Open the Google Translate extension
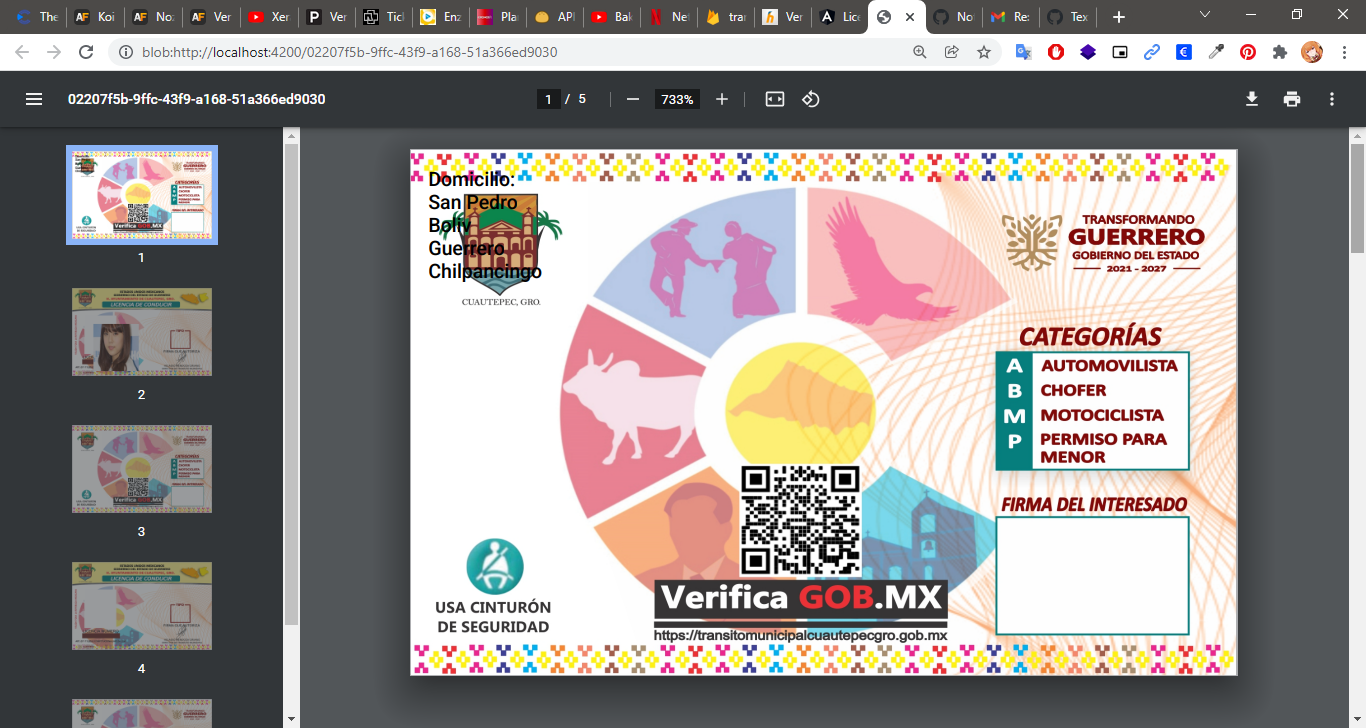The image size is (1366, 728). click(x=1023, y=52)
